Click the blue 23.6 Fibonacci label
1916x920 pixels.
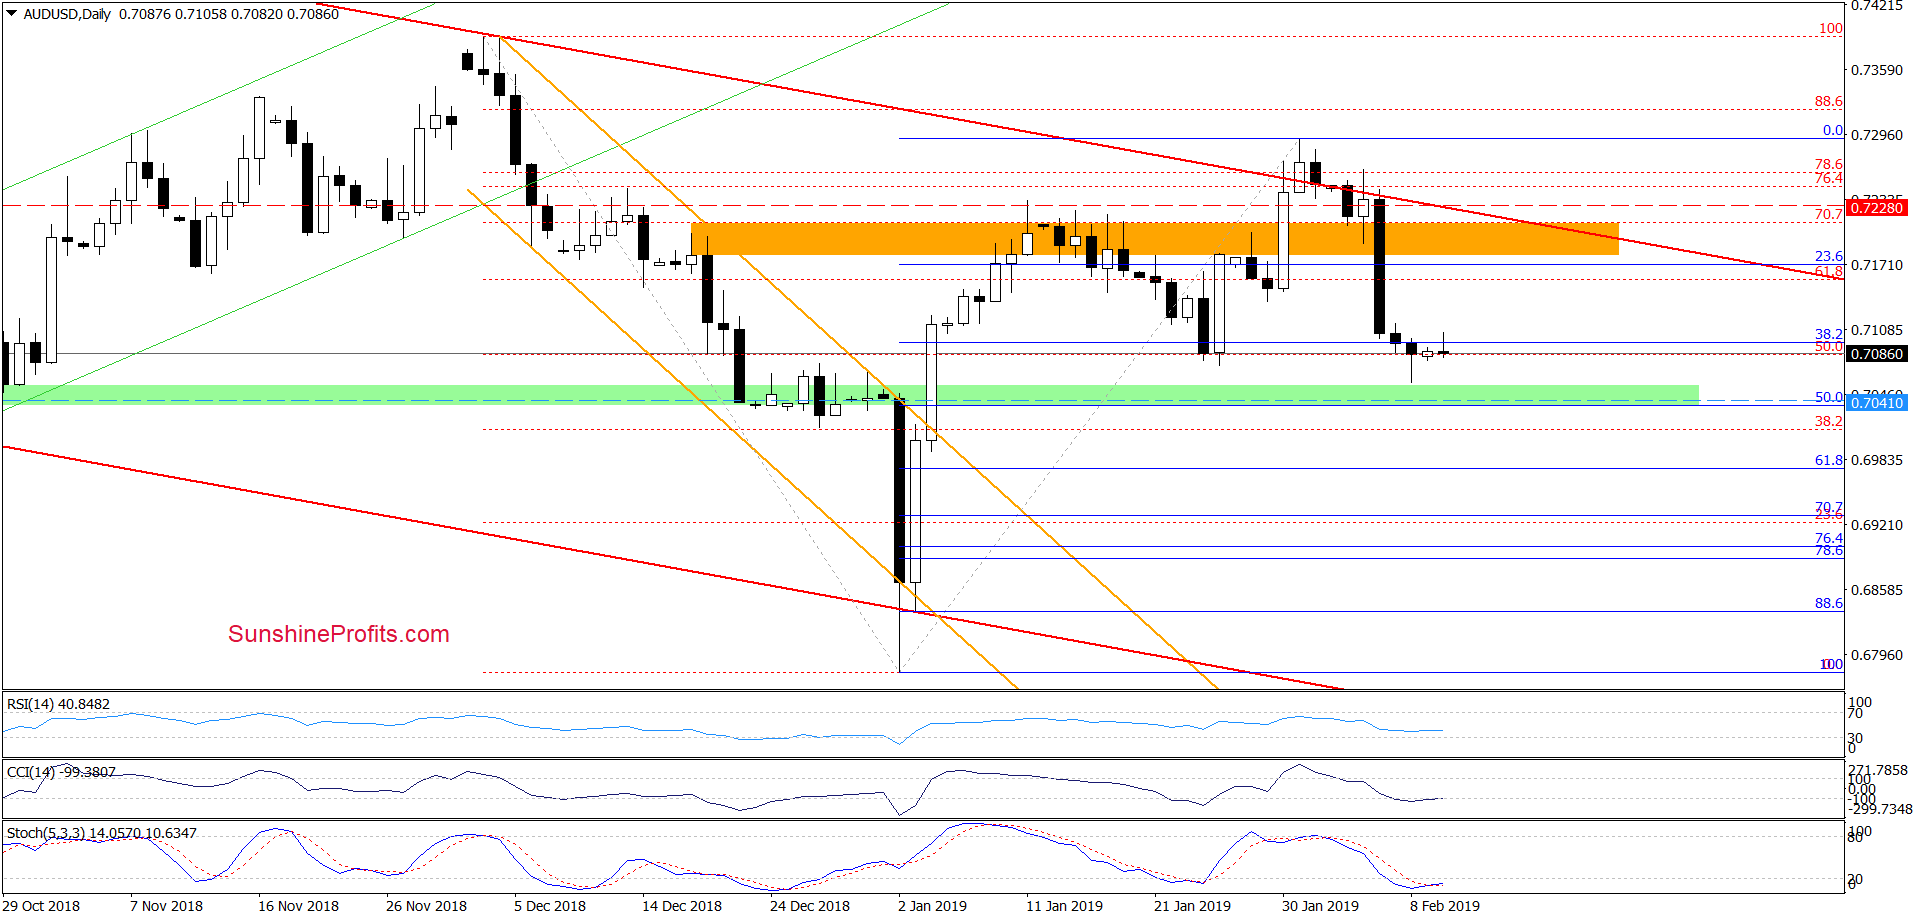tap(1828, 256)
